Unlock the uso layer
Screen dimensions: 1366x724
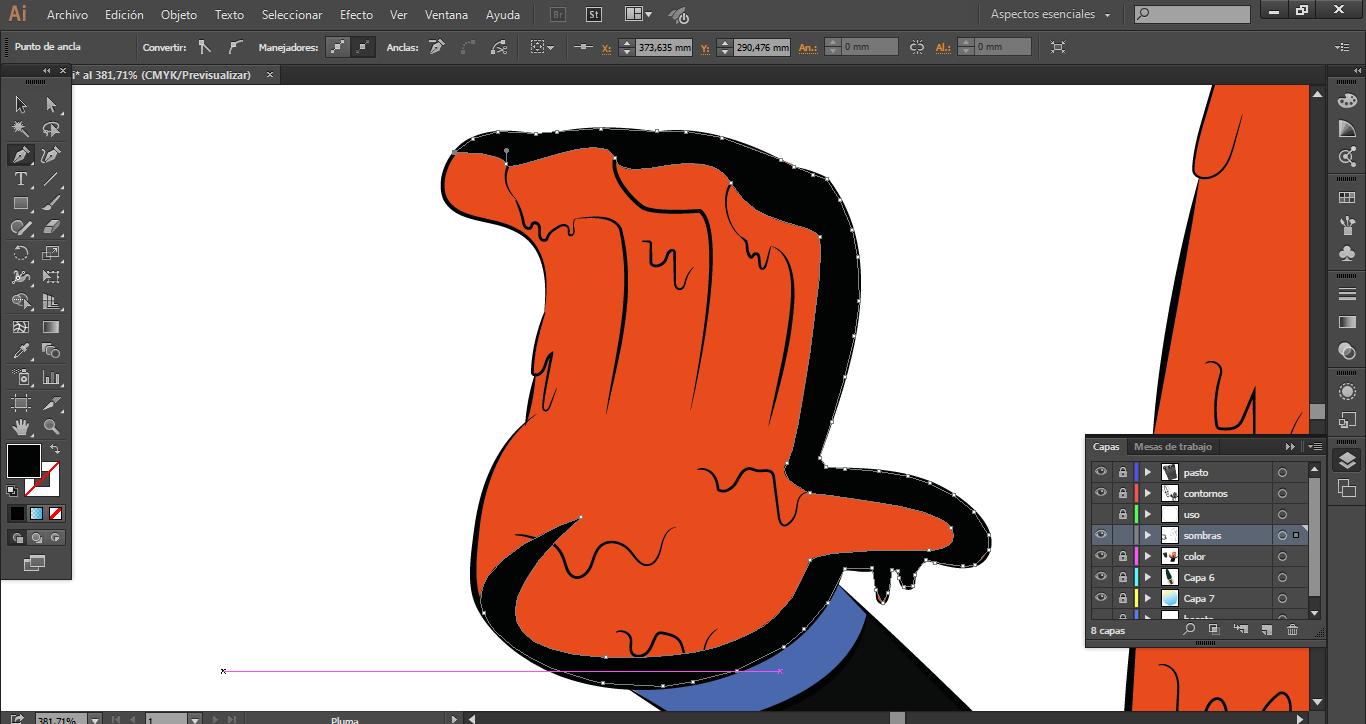(1123, 514)
